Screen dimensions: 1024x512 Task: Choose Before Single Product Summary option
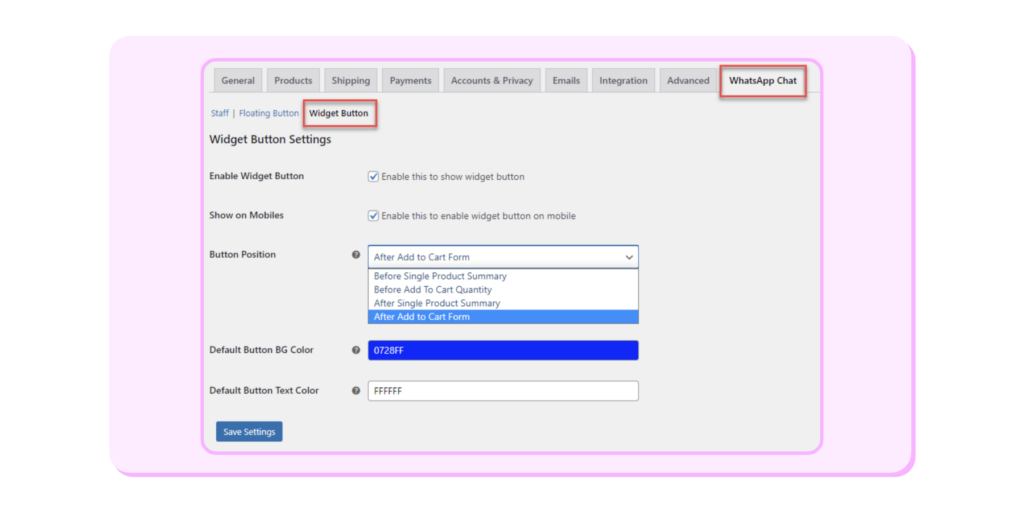pos(504,276)
